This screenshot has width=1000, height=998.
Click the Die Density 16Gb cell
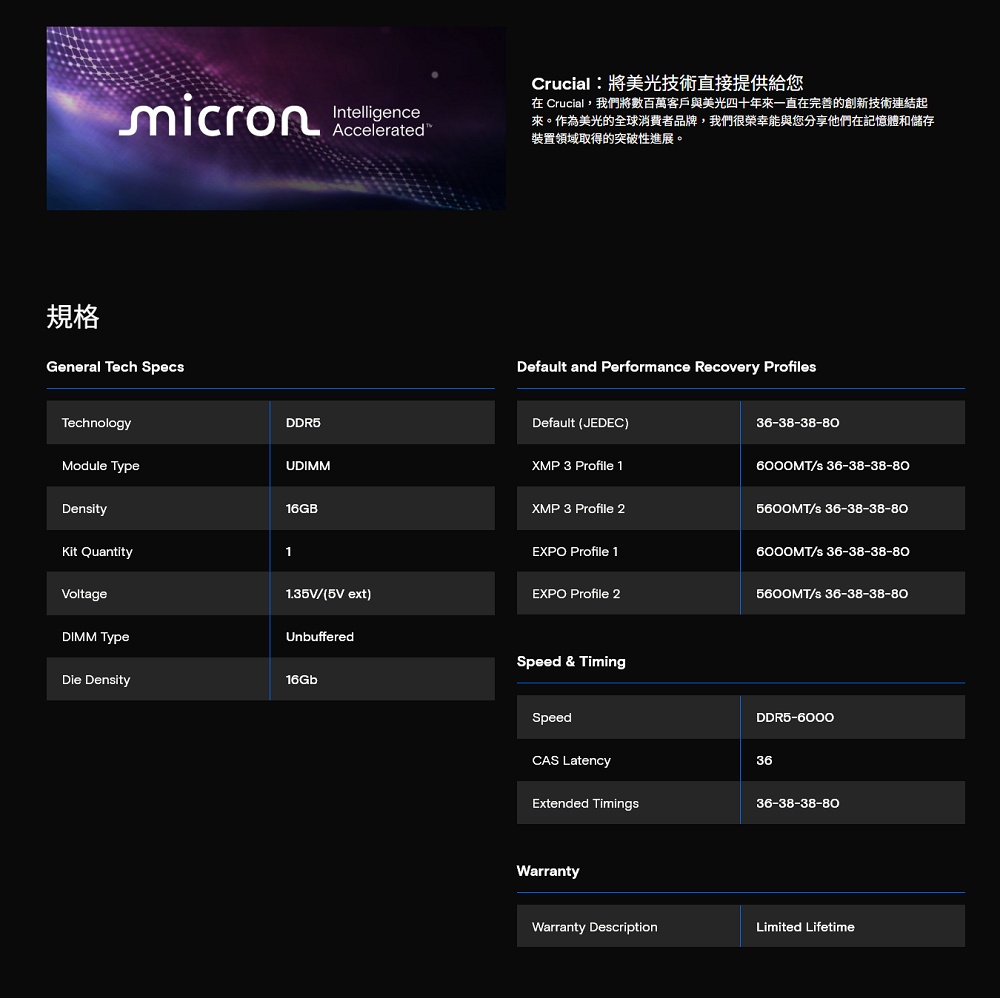click(297, 679)
